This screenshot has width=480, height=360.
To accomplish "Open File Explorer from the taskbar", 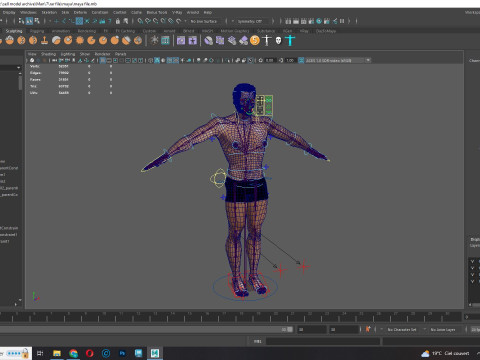I will [x=57, y=353].
